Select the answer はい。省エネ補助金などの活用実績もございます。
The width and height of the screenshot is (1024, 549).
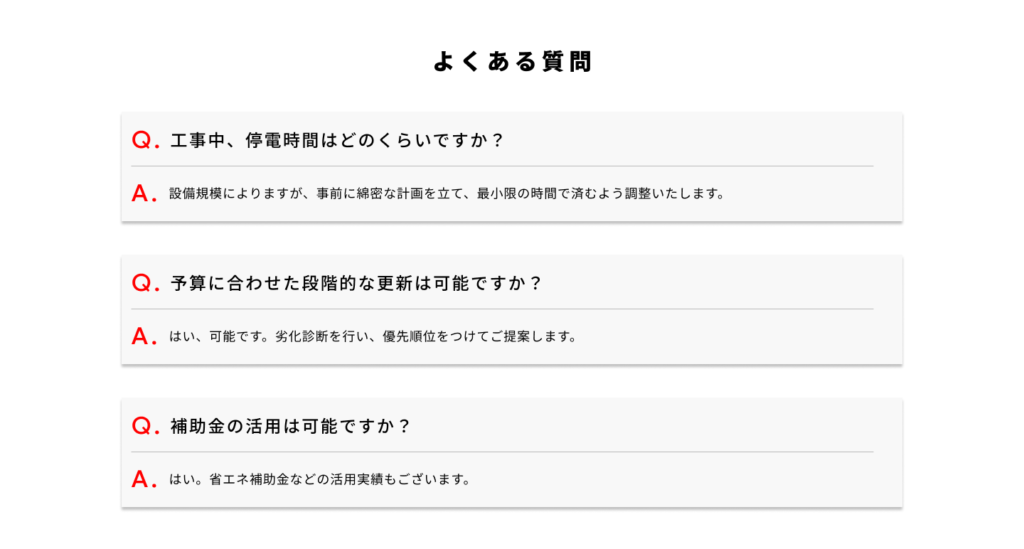319,480
